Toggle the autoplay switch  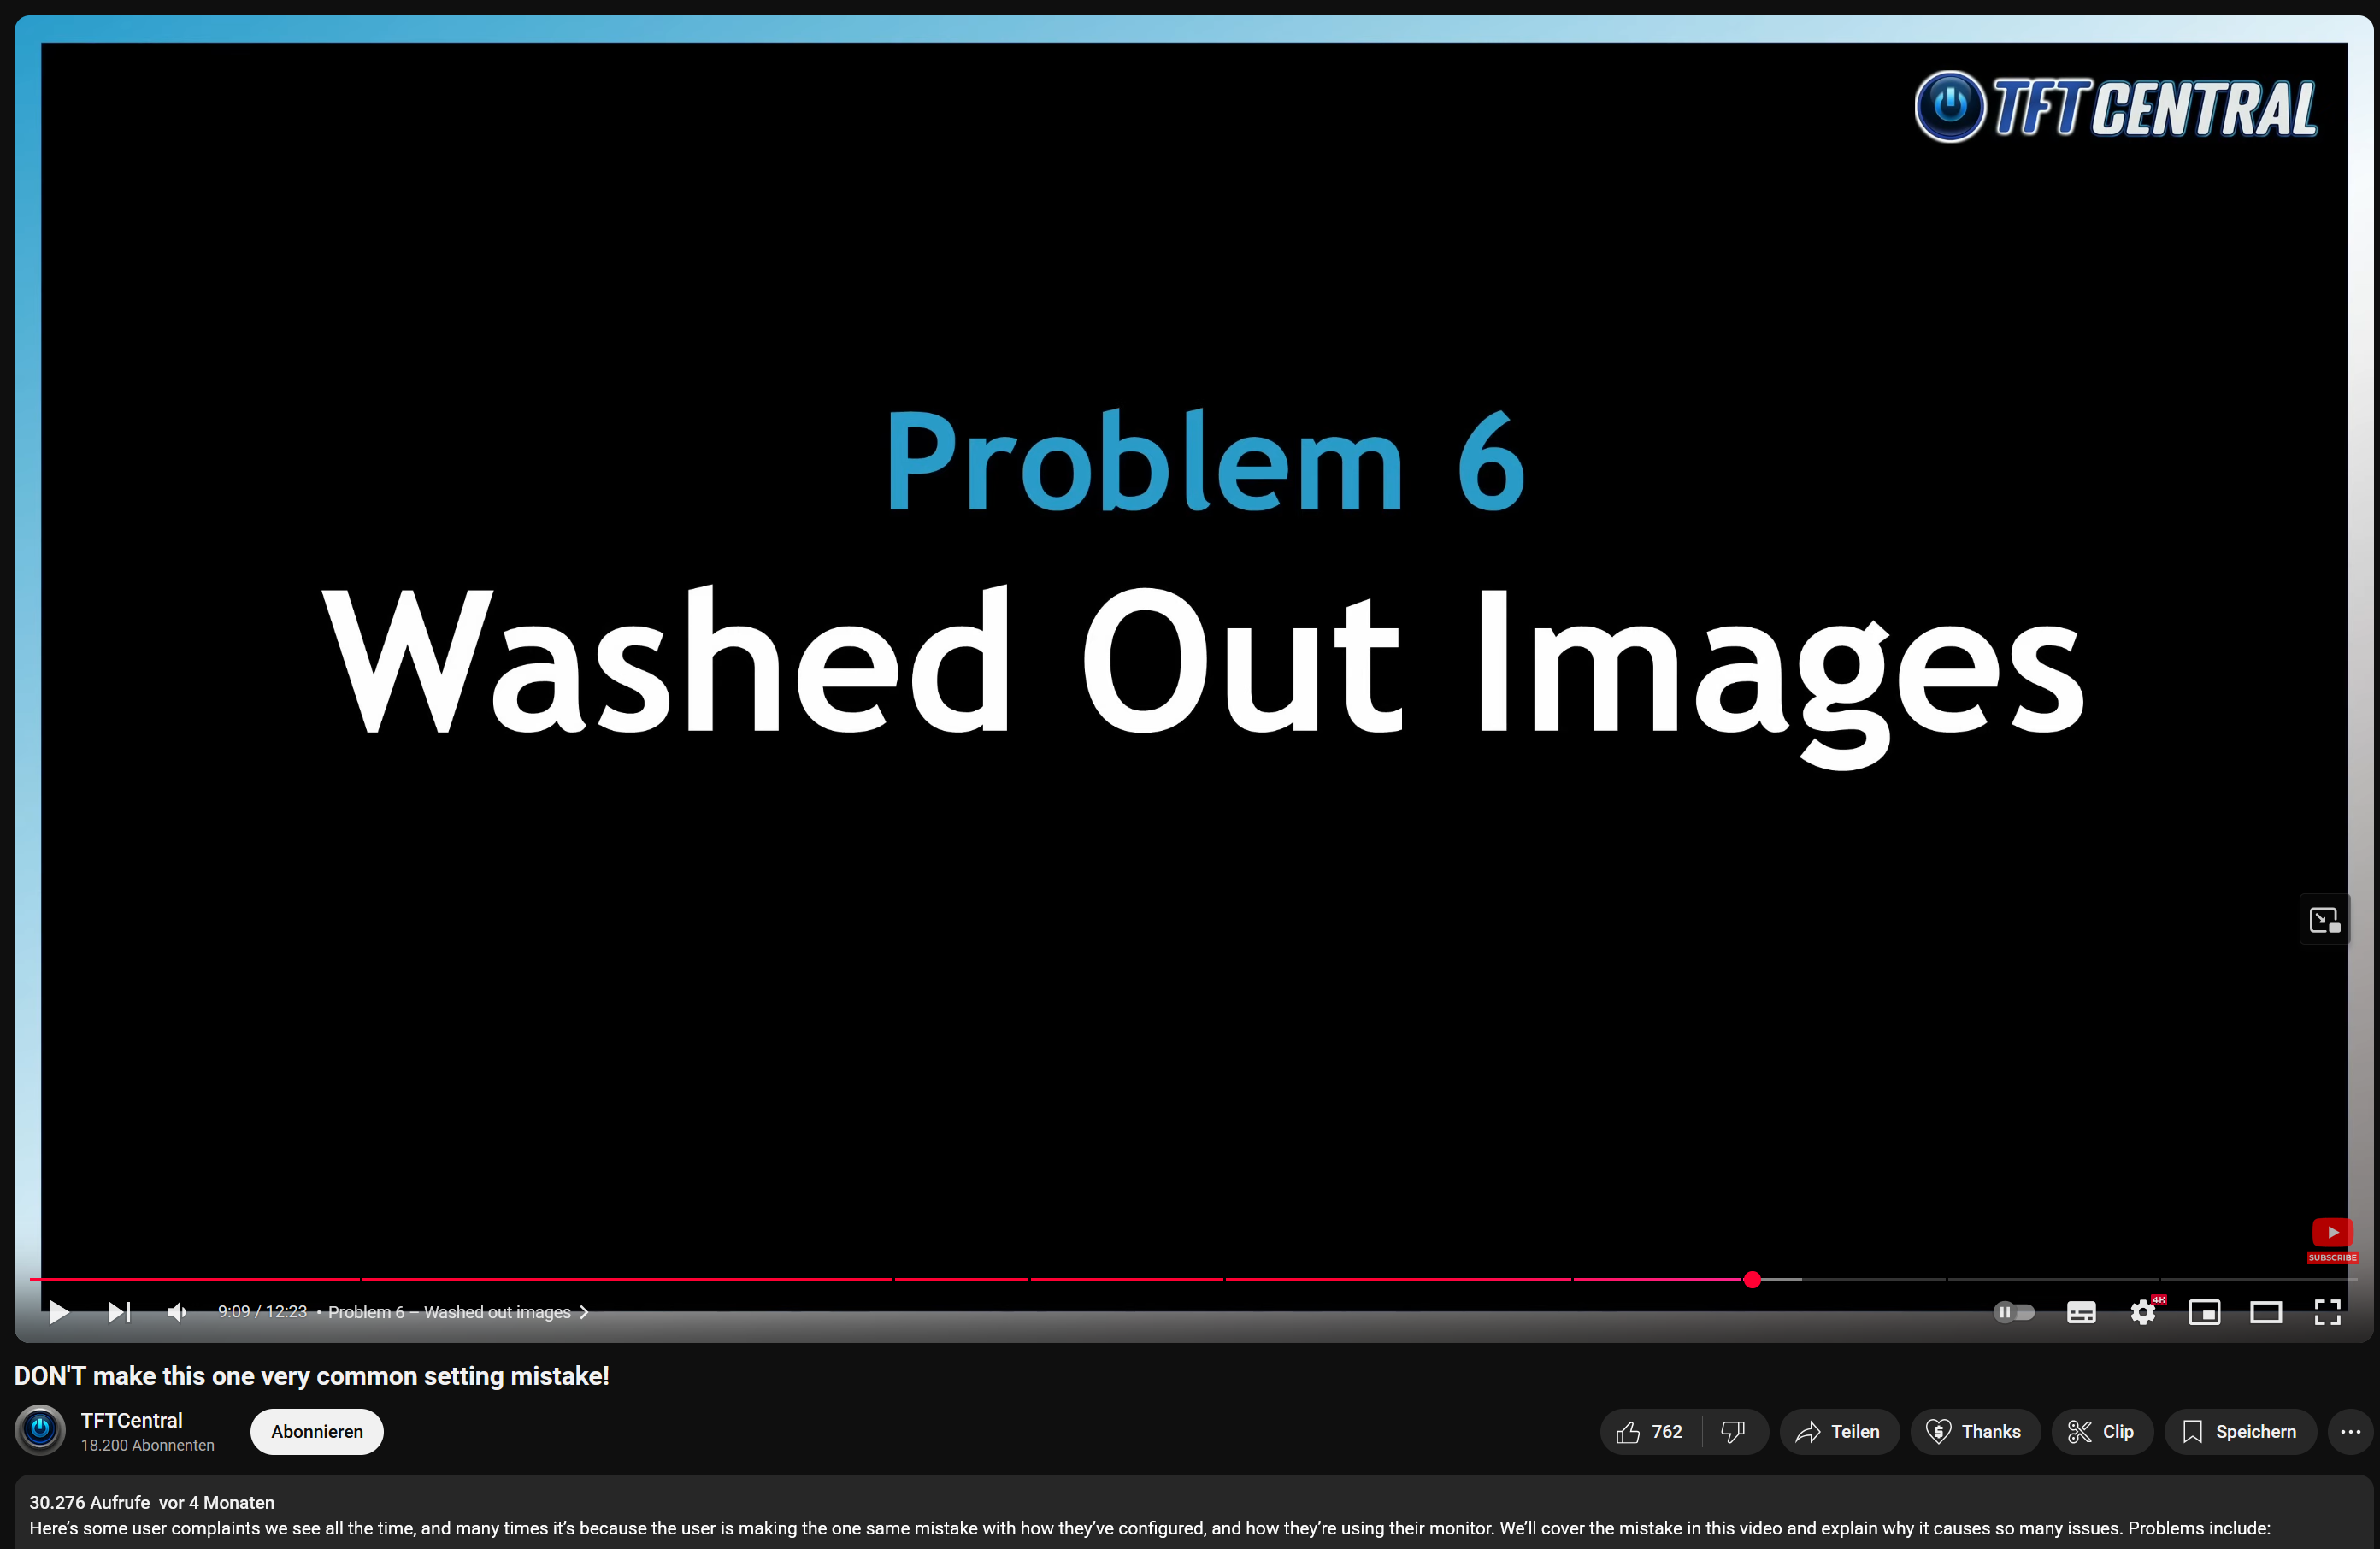[2013, 1311]
